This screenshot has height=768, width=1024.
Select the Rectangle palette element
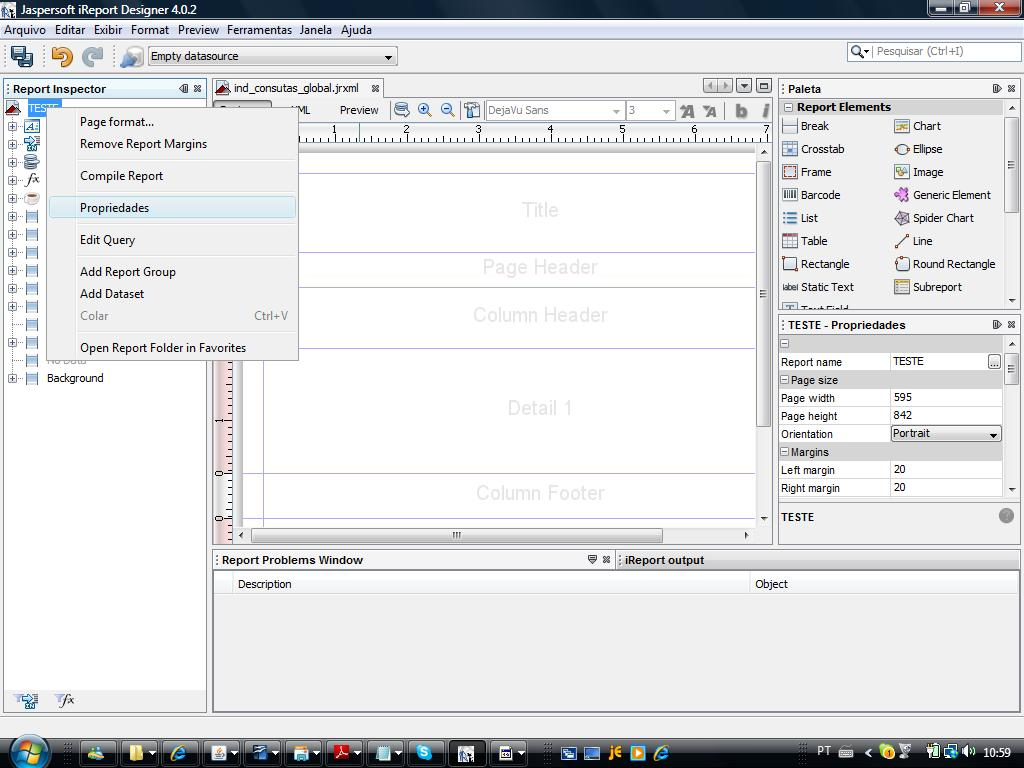tap(816, 264)
